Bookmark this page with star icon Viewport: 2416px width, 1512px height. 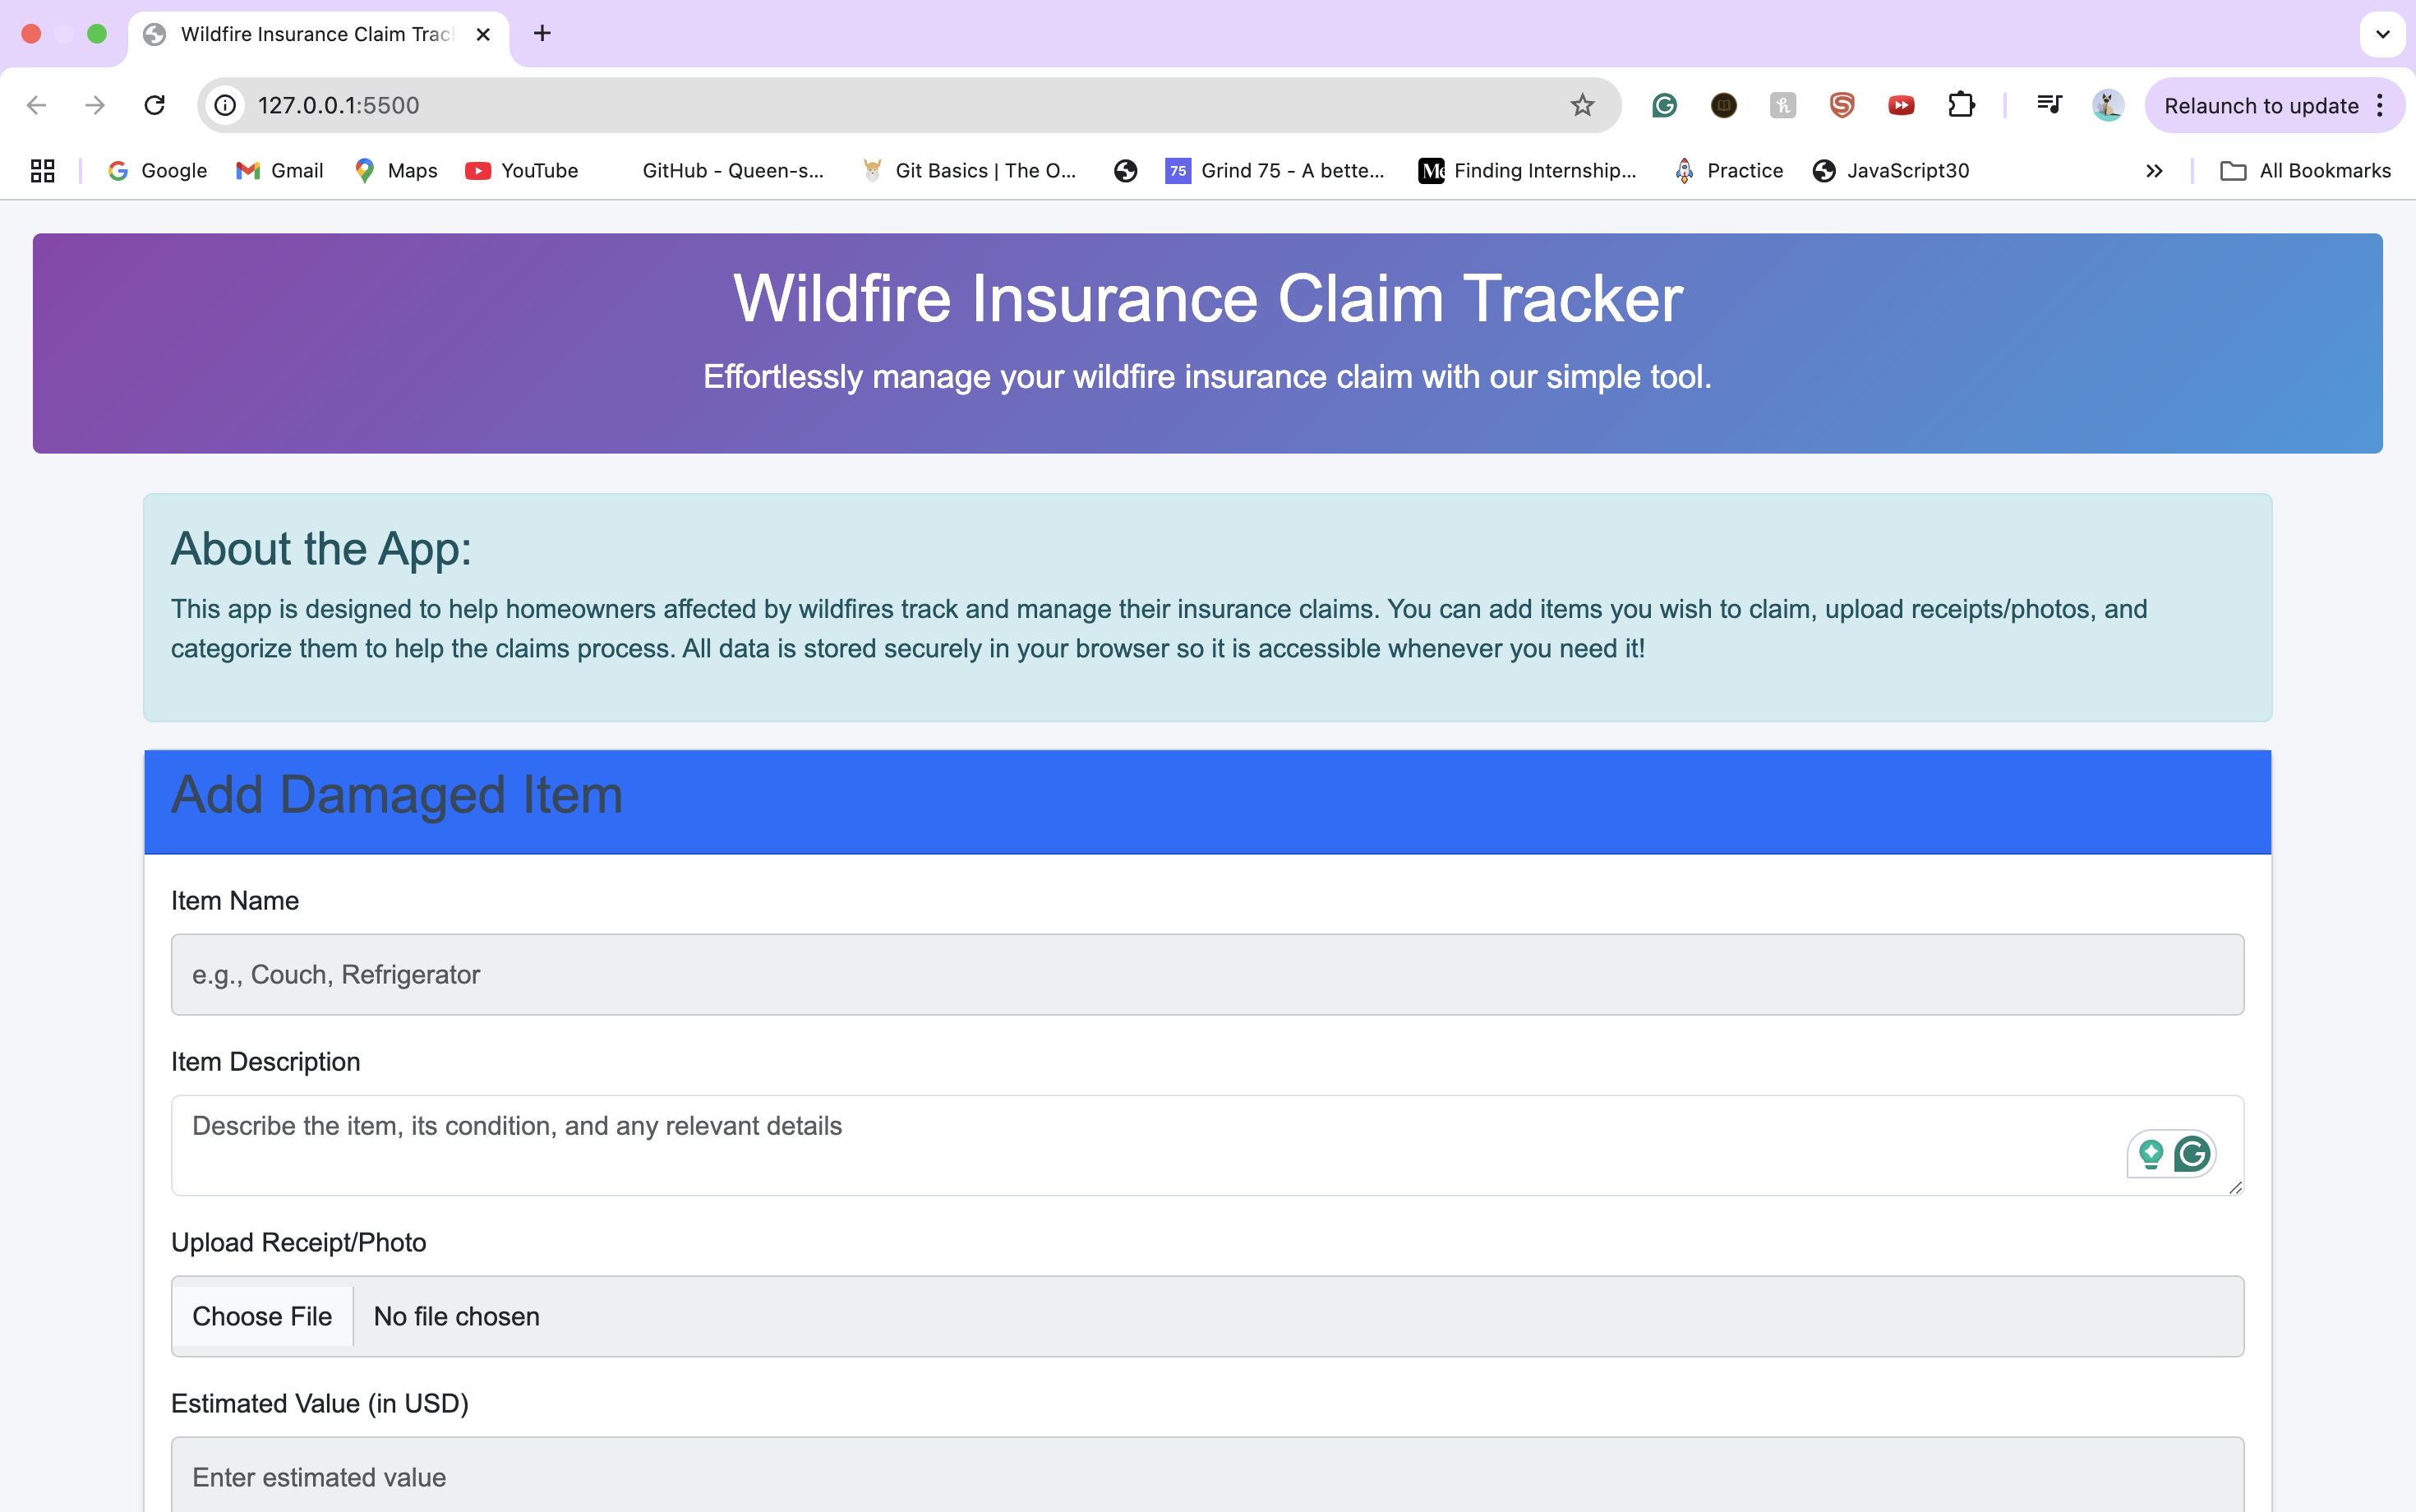click(1581, 105)
